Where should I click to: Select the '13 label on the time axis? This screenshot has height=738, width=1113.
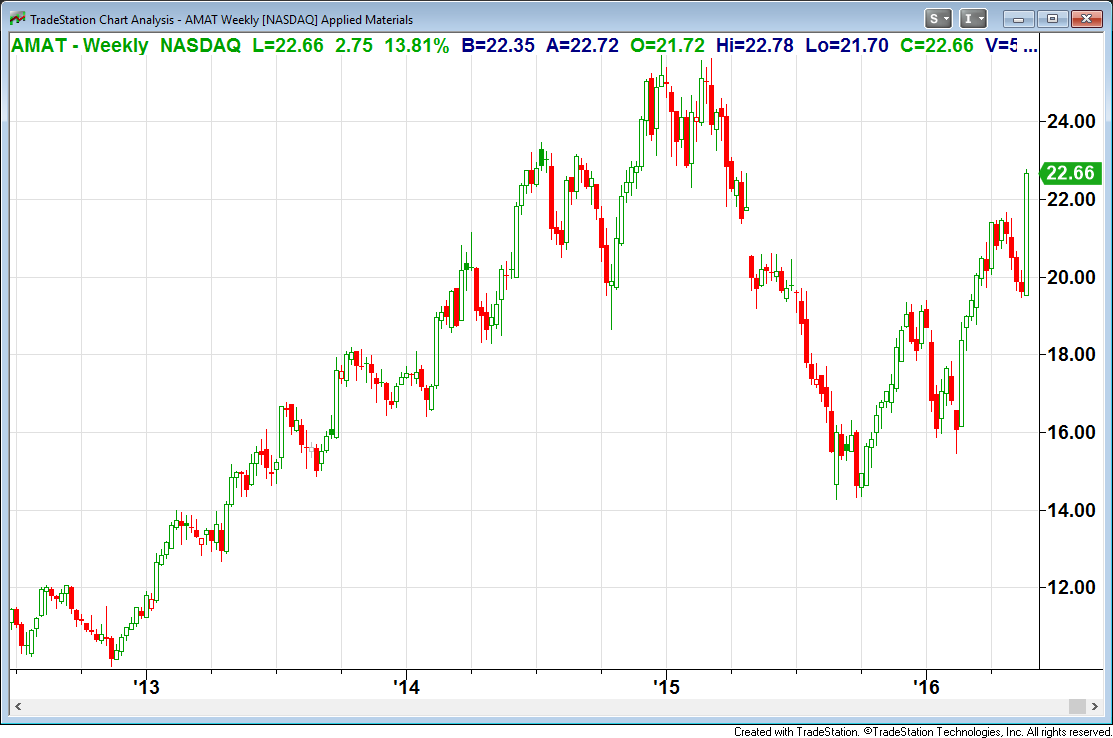click(x=146, y=688)
